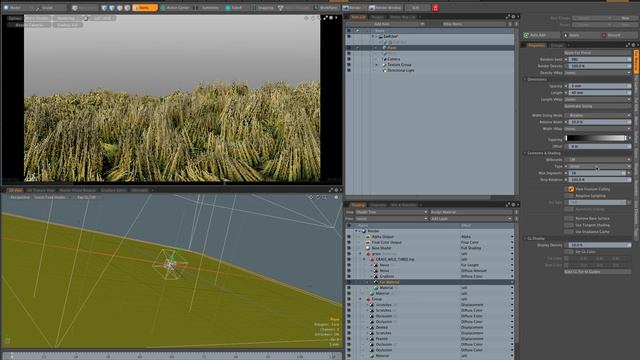Expand the Texture Group item
The width and height of the screenshot is (640, 360).
pyautogui.click(x=377, y=65)
